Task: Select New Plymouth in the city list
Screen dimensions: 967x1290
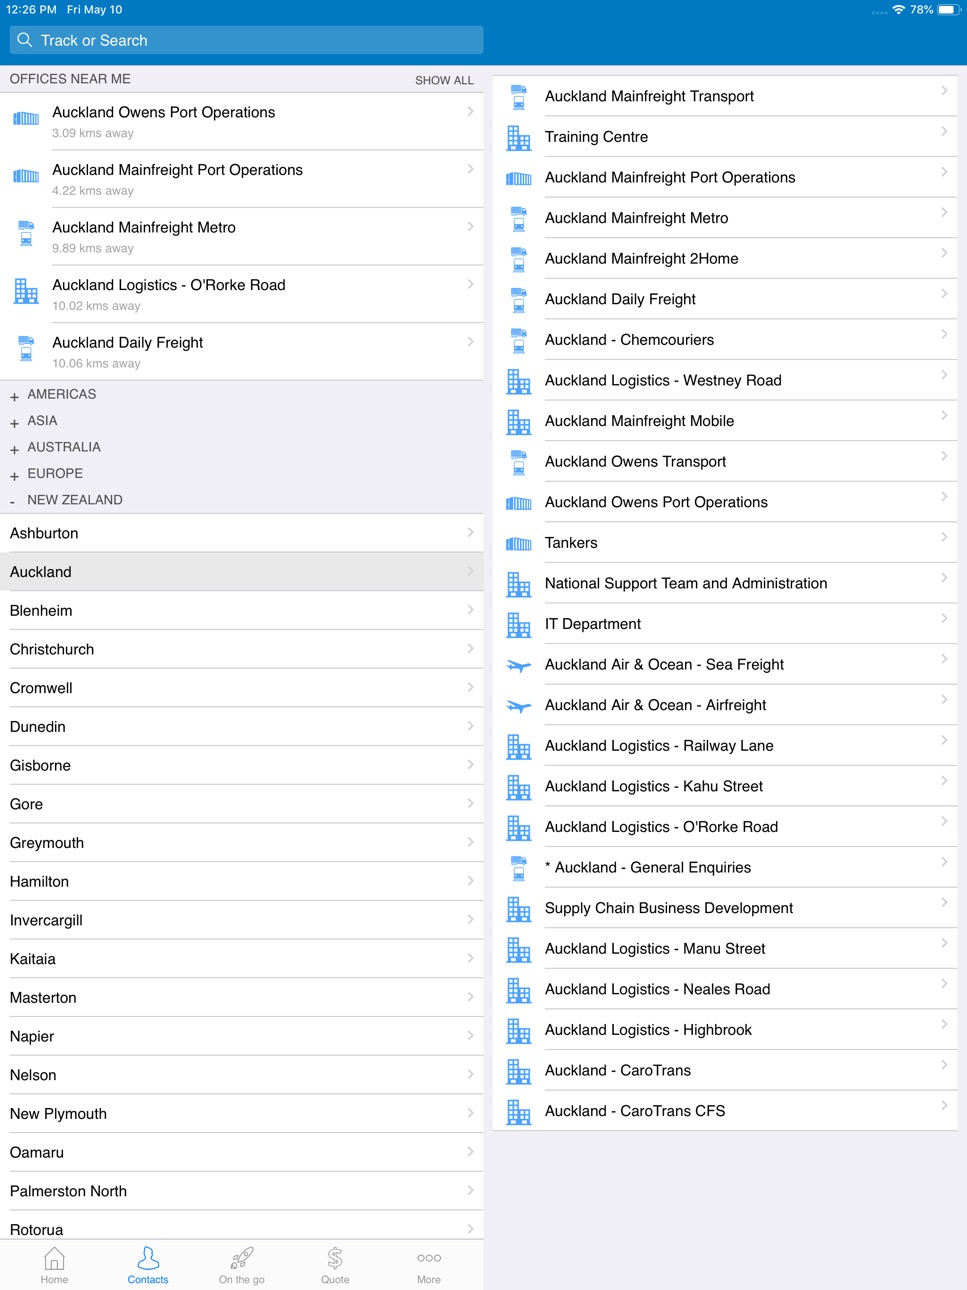Action: [242, 1114]
